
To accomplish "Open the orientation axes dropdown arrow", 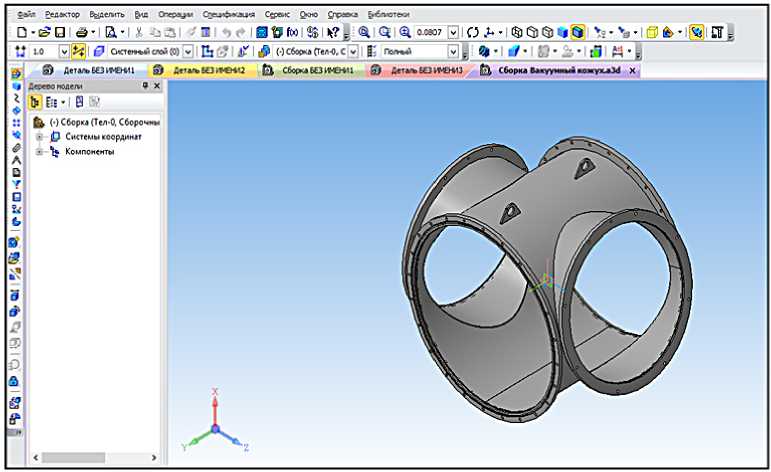I will pyautogui.click(x=501, y=32).
